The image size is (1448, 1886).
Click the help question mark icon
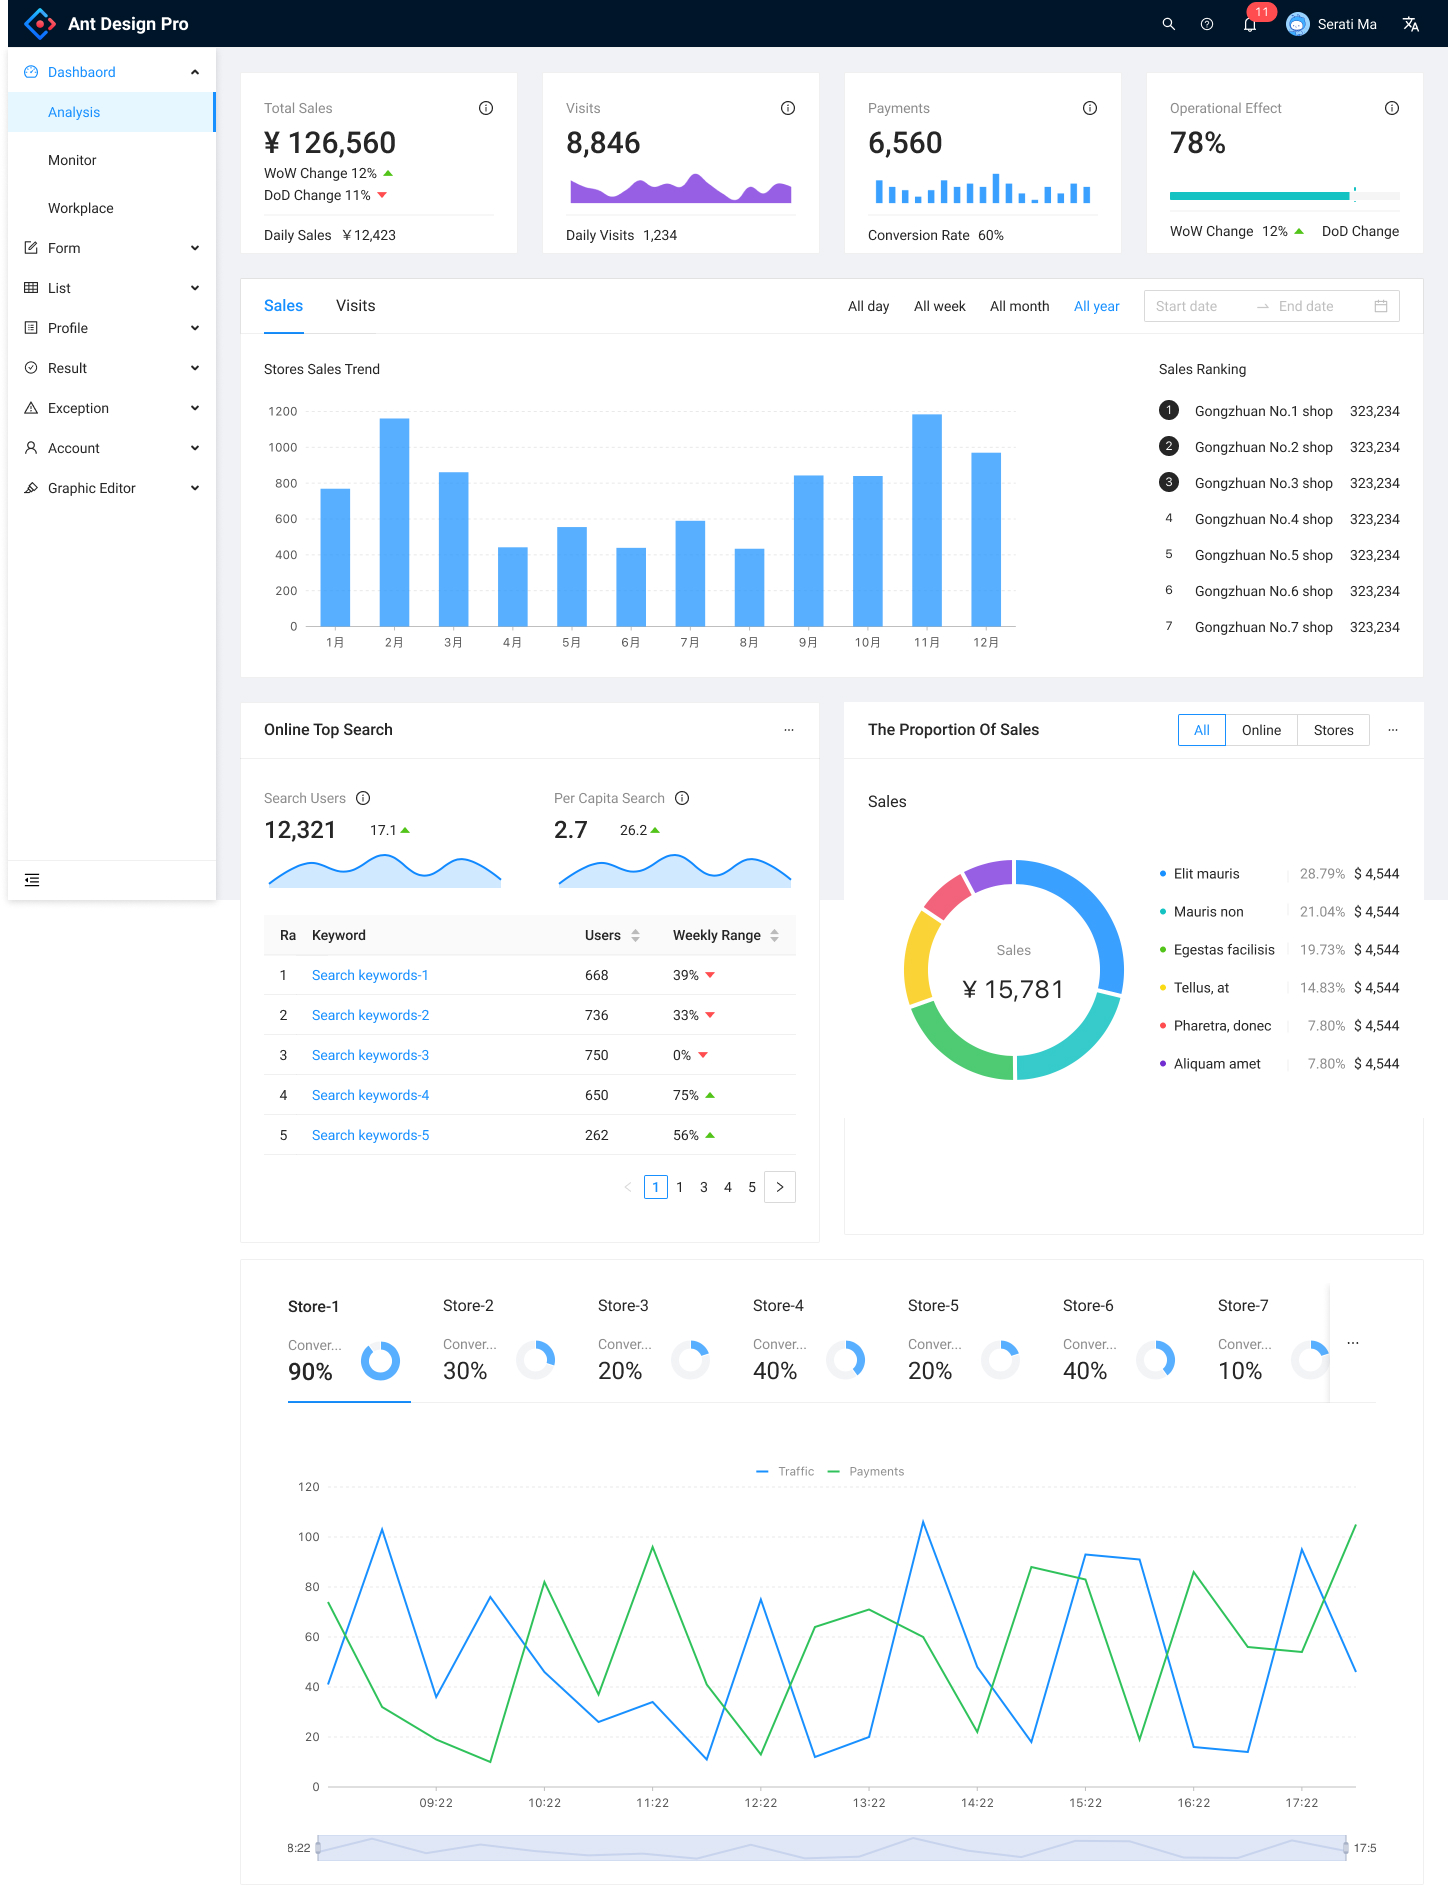pos(1207,24)
